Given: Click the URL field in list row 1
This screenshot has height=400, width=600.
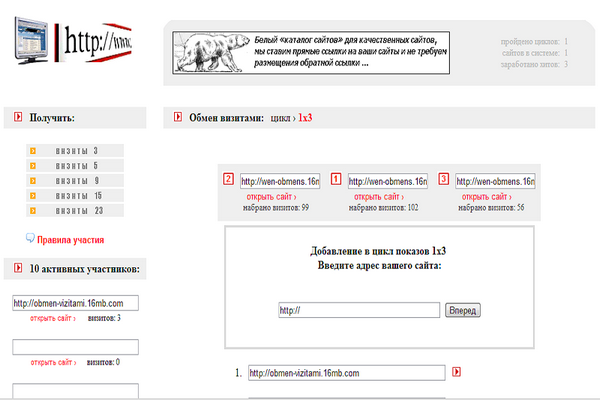Looking at the screenshot, I should 347,373.
